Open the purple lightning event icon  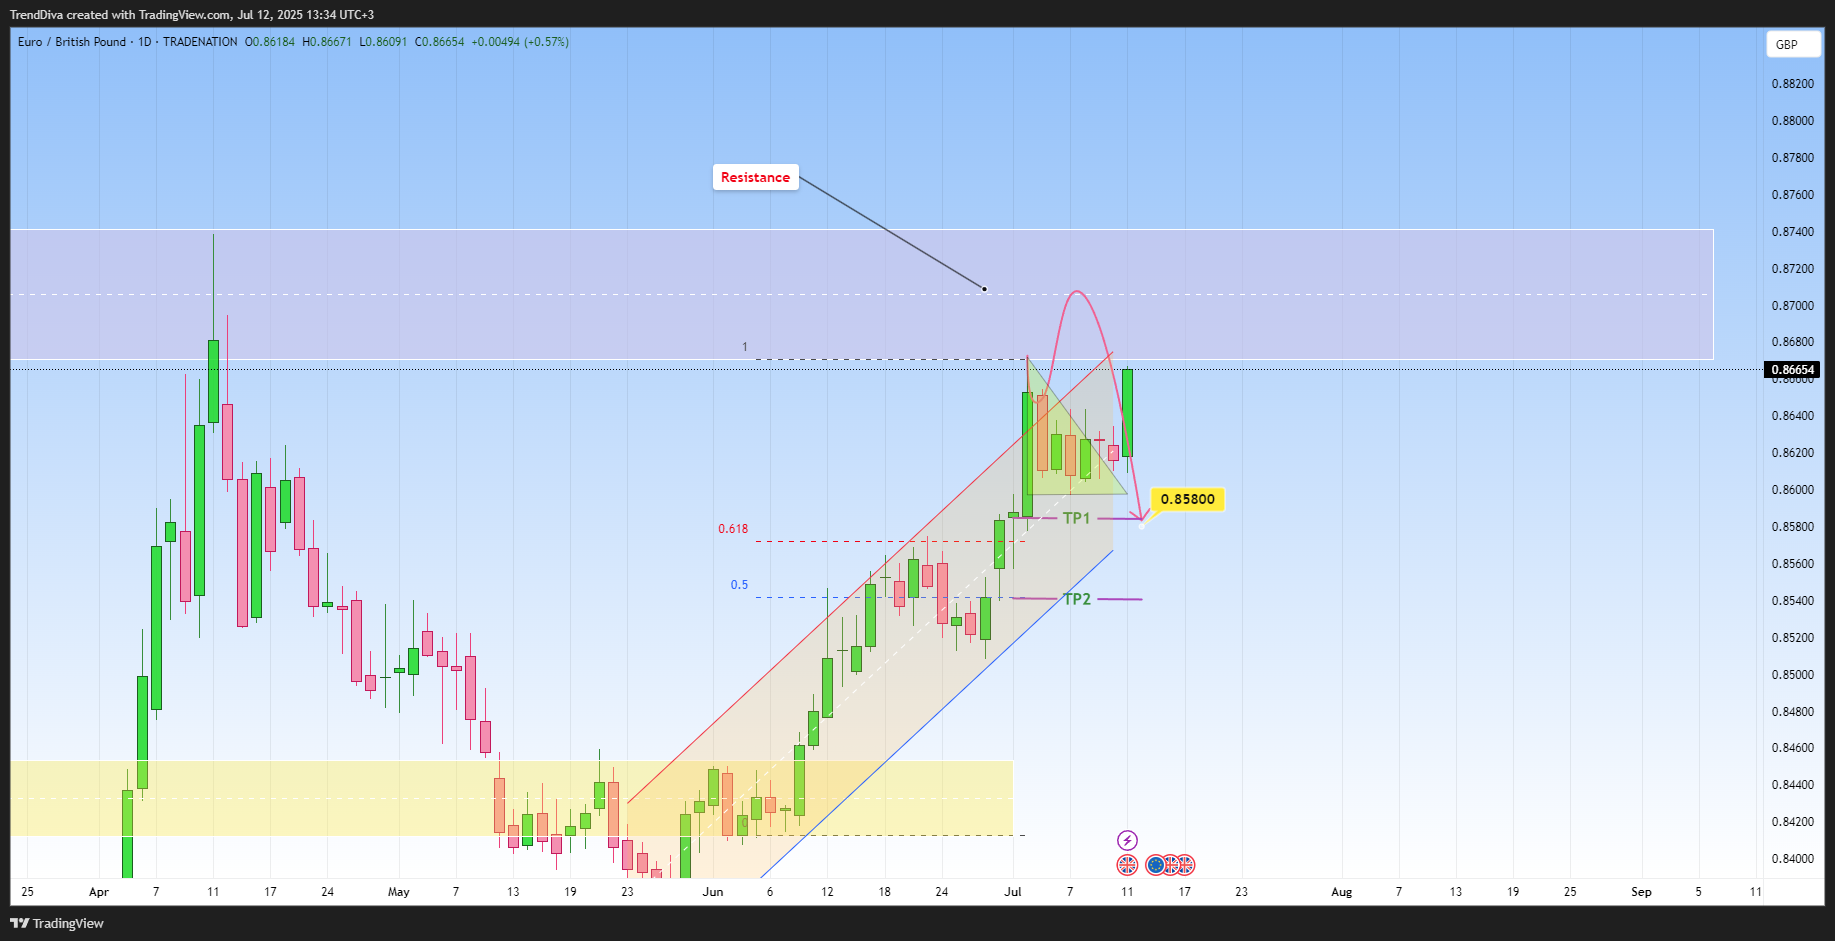(1127, 840)
